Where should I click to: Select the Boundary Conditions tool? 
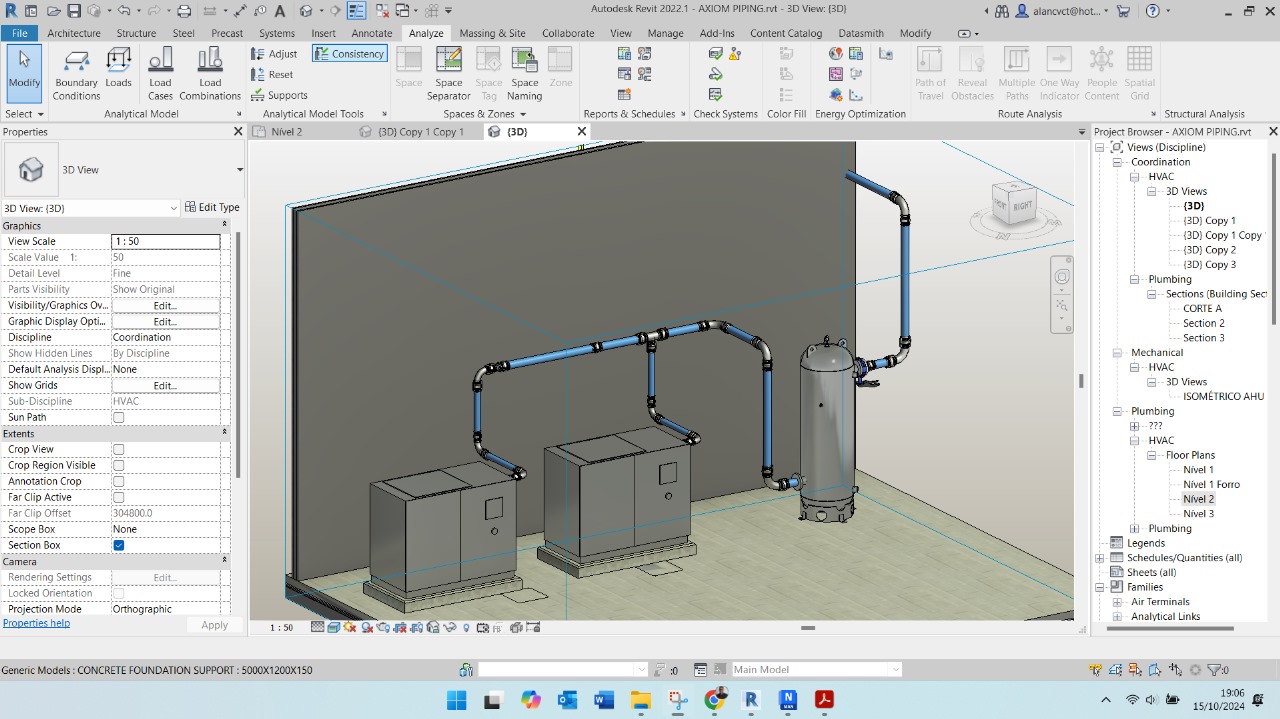coord(77,73)
